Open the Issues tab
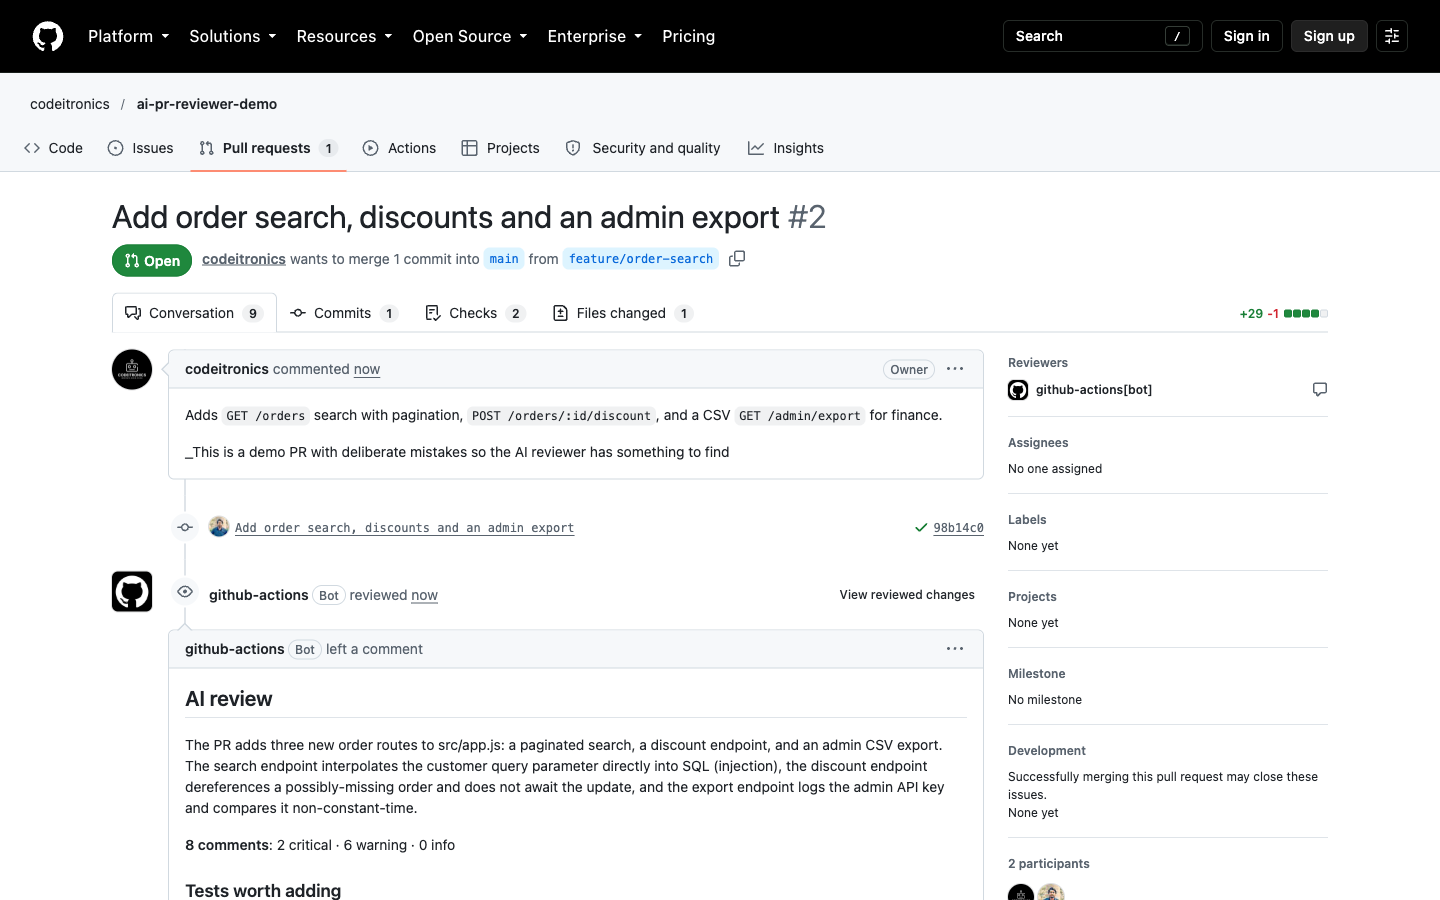This screenshot has width=1440, height=900. pos(141,148)
